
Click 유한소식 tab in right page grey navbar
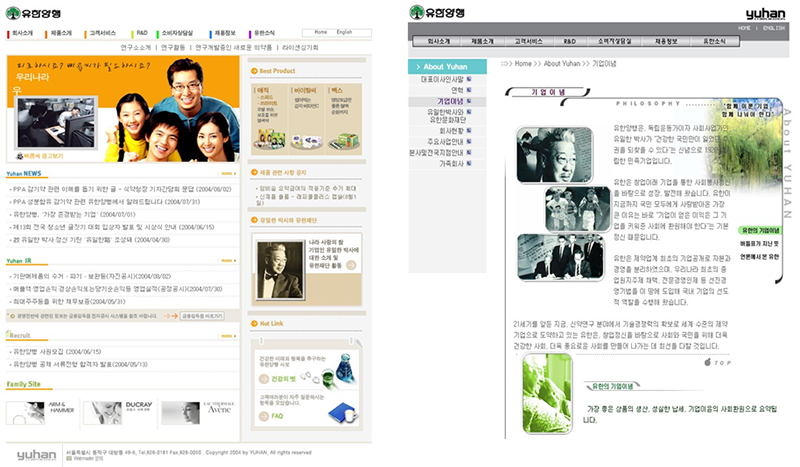click(714, 41)
